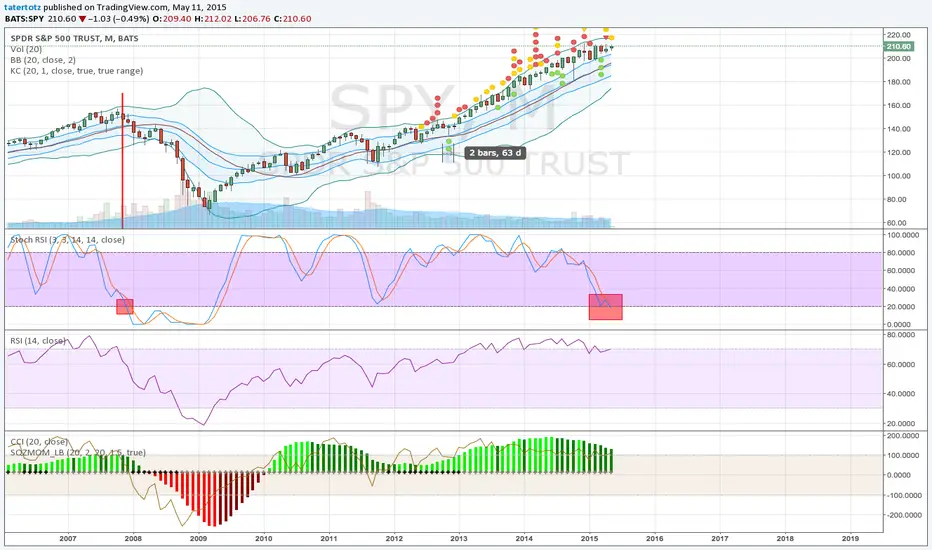Select the BB (20, close, 2) indicator label
The height and width of the screenshot is (550, 932).
43,59
